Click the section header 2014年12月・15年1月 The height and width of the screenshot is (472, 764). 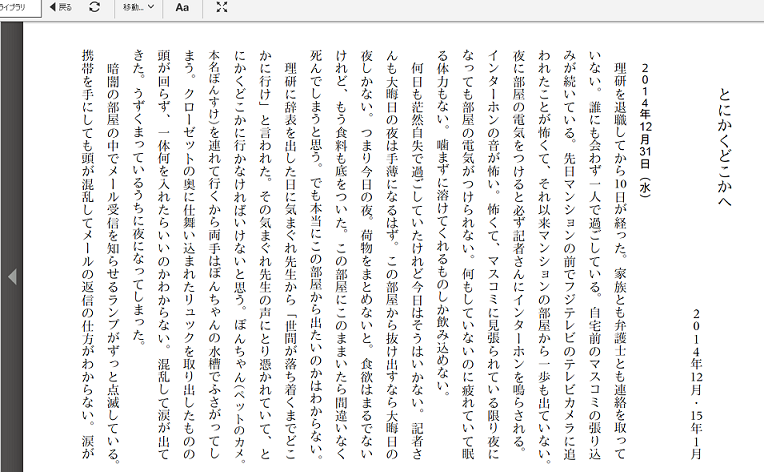click(x=696, y=384)
